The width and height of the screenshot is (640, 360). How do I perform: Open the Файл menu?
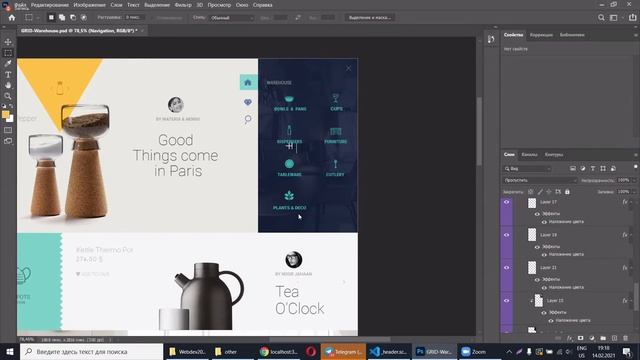coord(20,5)
